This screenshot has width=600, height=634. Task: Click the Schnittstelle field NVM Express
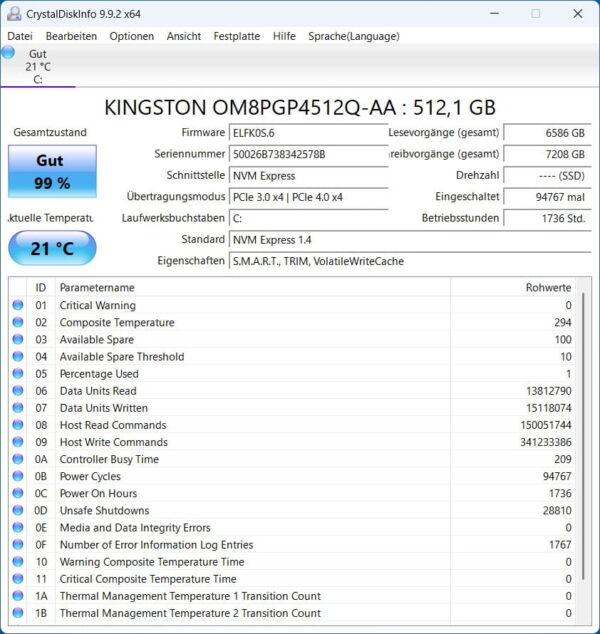click(x=309, y=176)
